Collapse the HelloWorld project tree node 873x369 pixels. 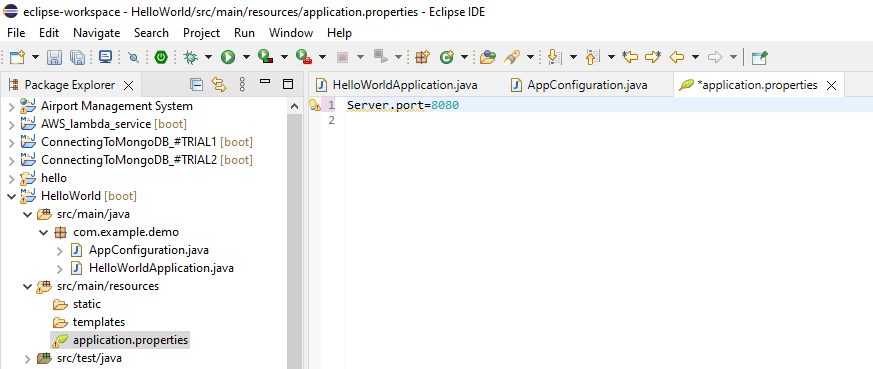click(11, 196)
